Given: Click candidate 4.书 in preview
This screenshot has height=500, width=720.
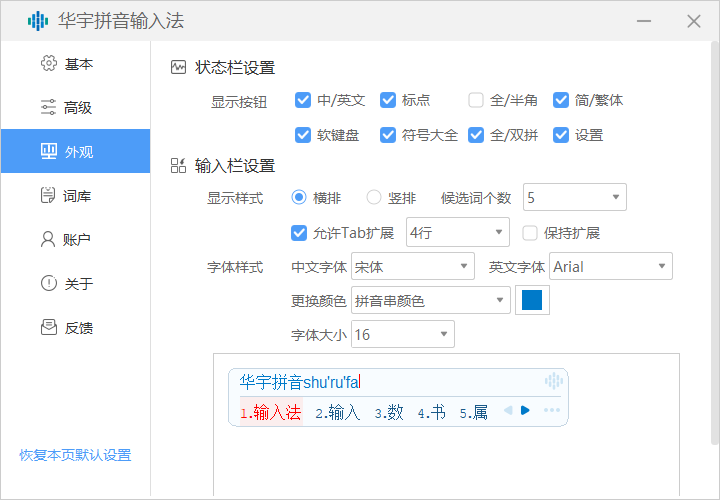Looking at the screenshot, I should (431, 412).
